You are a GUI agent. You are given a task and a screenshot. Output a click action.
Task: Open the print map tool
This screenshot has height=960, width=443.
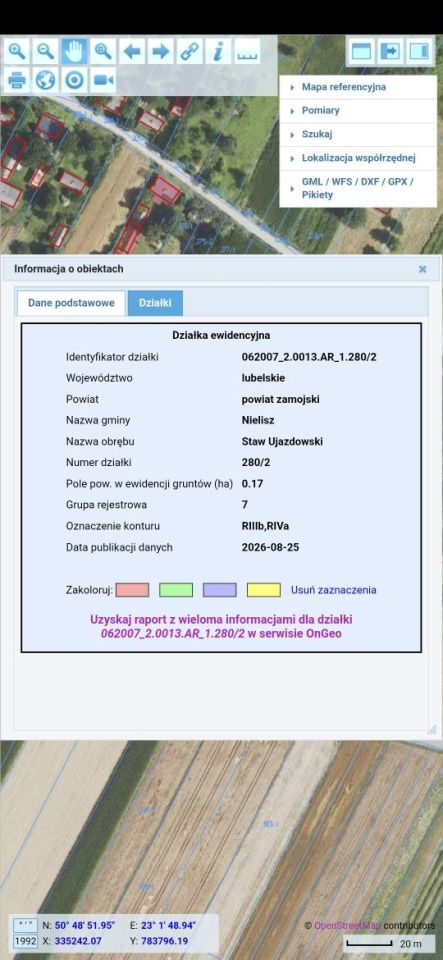click(x=17, y=80)
